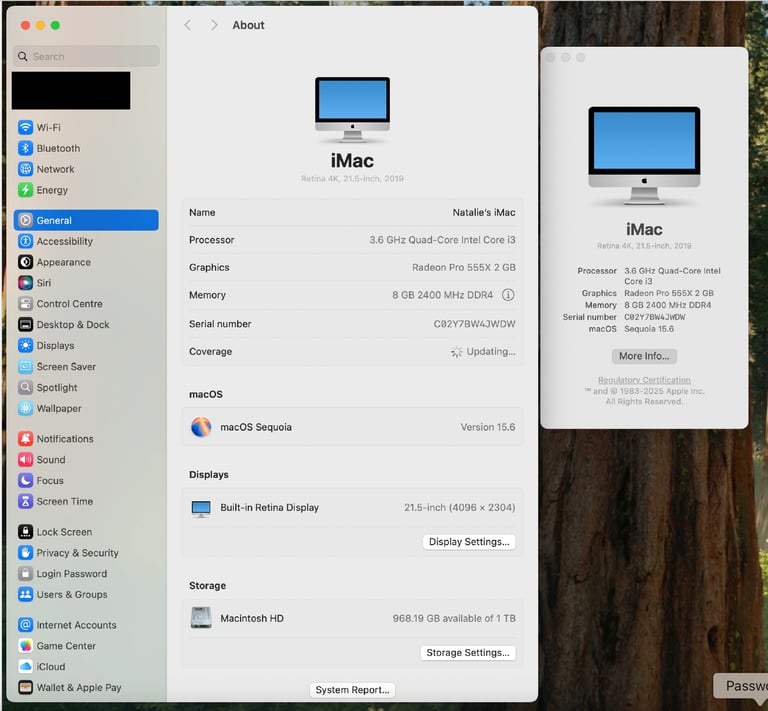
Task: Select the Login Password lock icon
Action: (25, 573)
